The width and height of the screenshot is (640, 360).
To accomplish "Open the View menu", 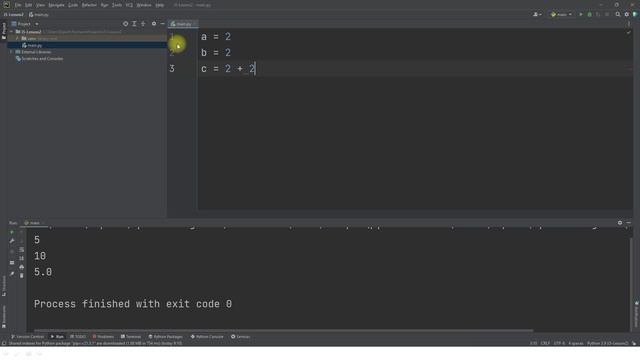I will (x=40, y=5).
